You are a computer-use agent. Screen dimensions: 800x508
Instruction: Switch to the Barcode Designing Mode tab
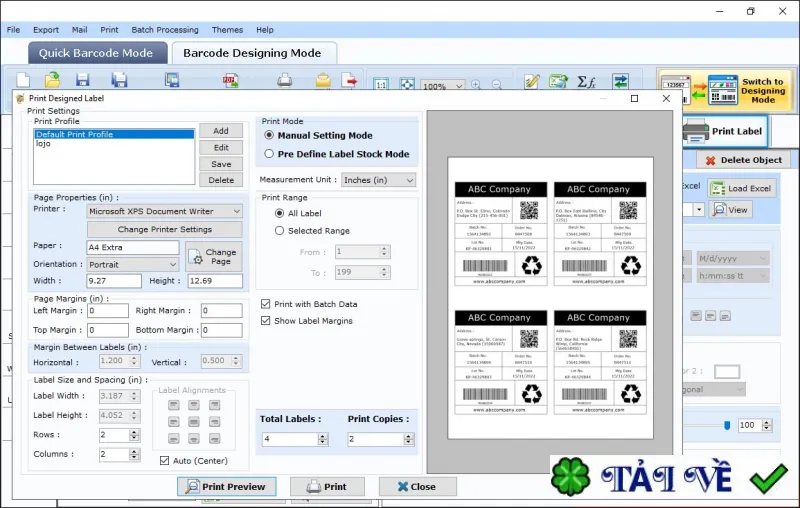pyautogui.click(x=253, y=53)
